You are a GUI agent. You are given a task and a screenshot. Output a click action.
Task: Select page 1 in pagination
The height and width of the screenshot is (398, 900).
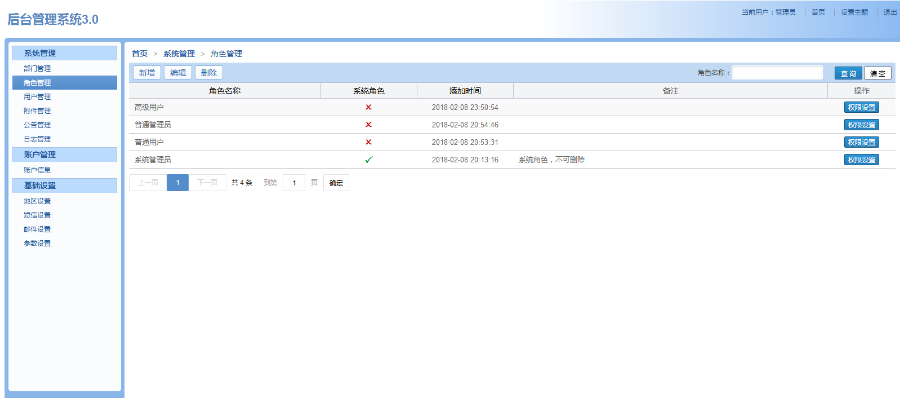(x=178, y=183)
